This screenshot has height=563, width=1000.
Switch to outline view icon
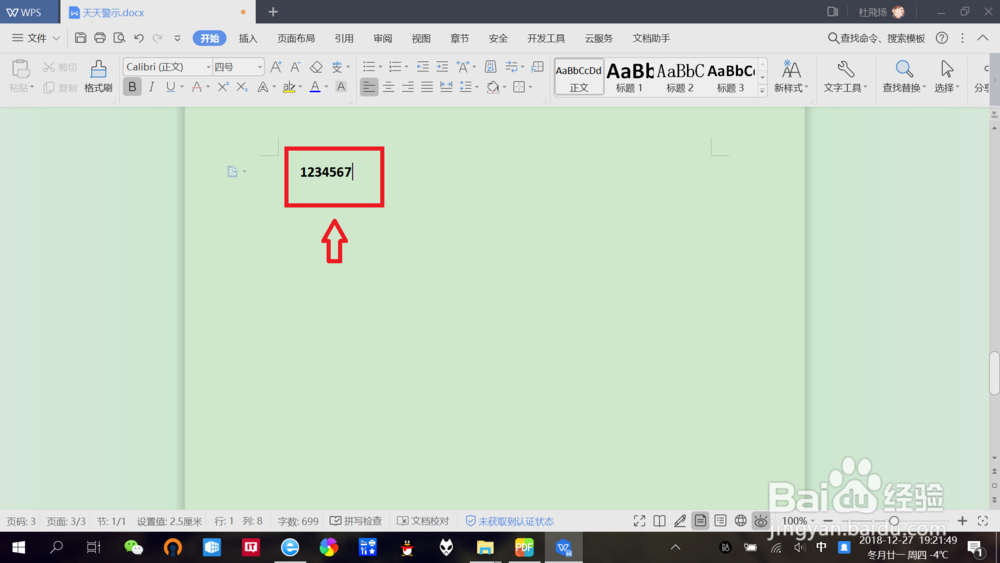pos(720,521)
